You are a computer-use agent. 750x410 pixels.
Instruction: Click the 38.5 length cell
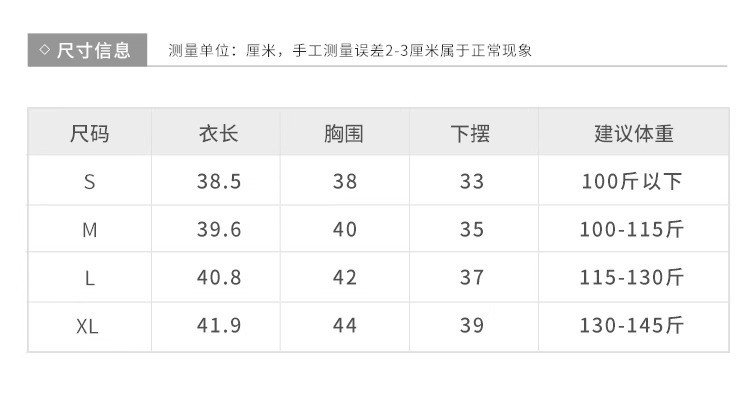click(218, 182)
